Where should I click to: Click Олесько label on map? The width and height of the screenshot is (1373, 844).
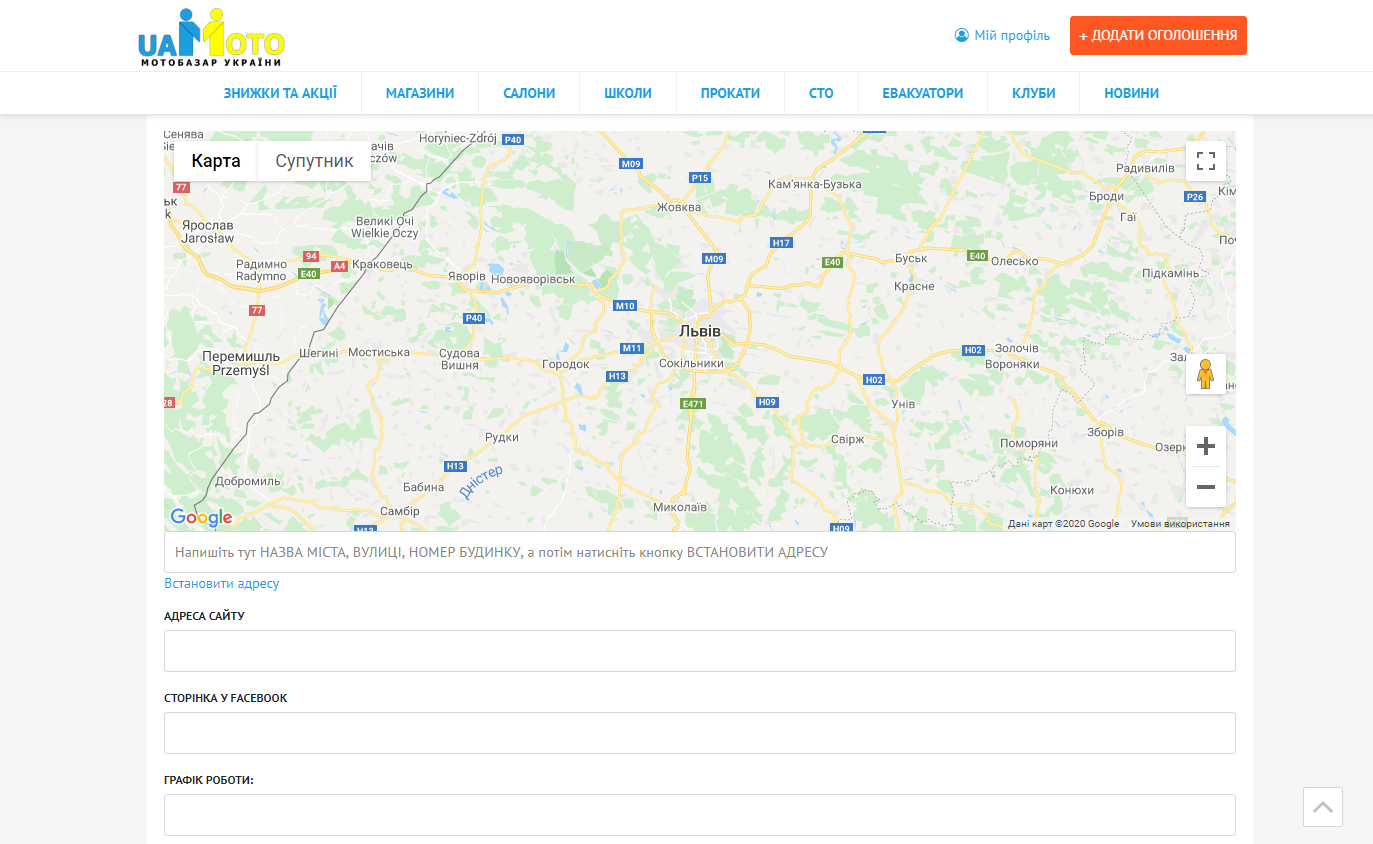point(1016,261)
